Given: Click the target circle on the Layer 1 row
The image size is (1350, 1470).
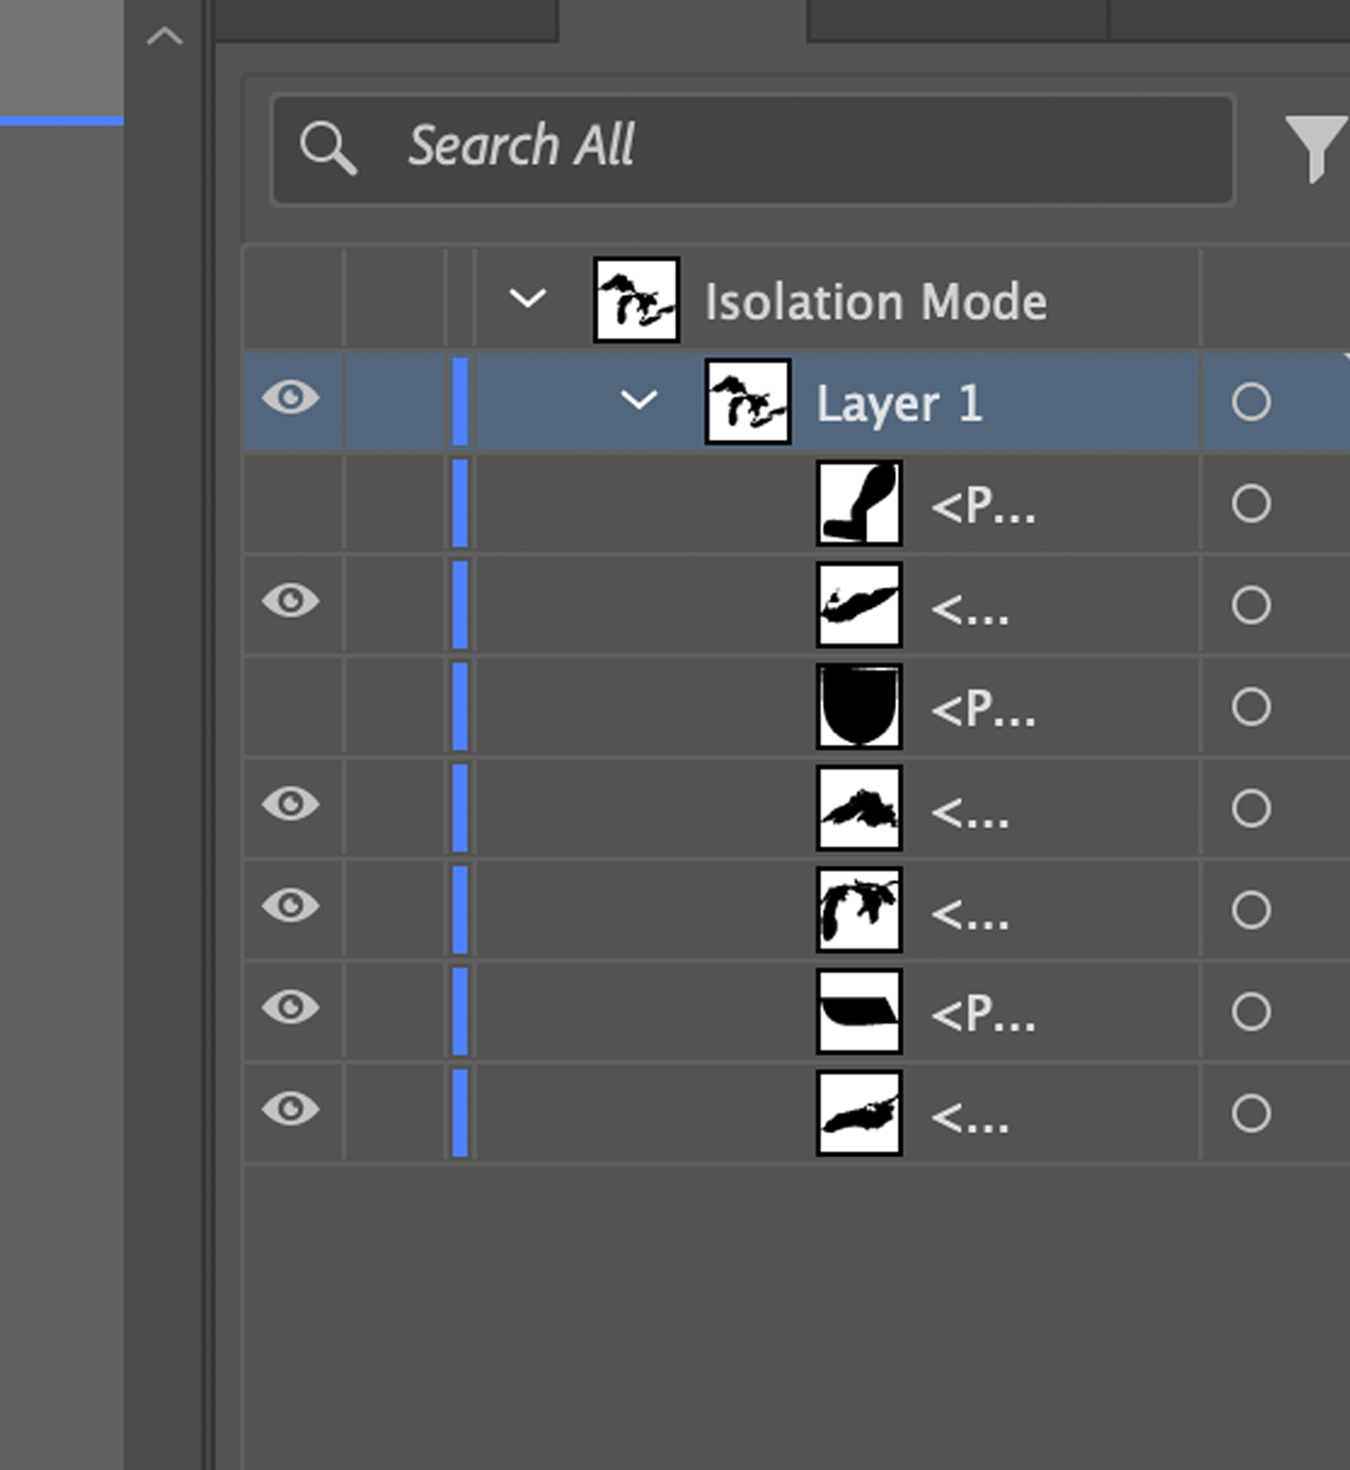Looking at the screenshot, I should (x=1250, y=401).
